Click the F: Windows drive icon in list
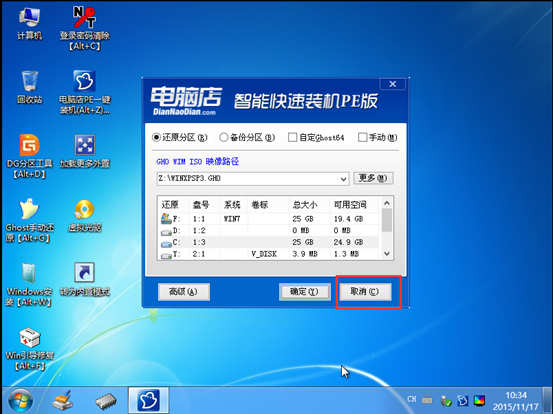The height and width of the screenshot is (414, 553). (166, 218)
